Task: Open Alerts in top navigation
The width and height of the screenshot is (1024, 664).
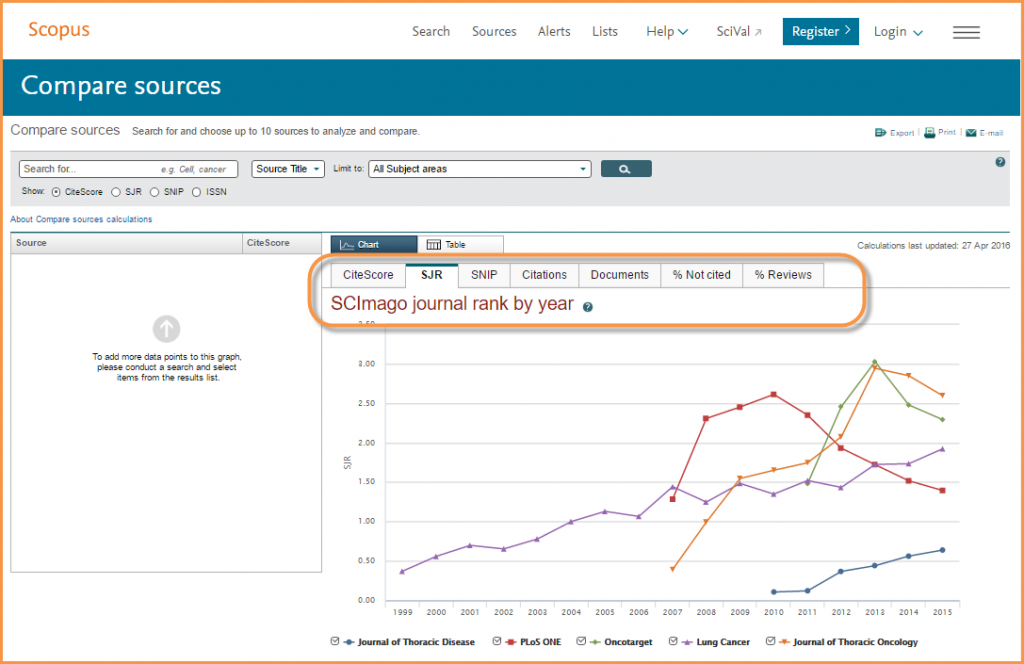Action: 554,31
